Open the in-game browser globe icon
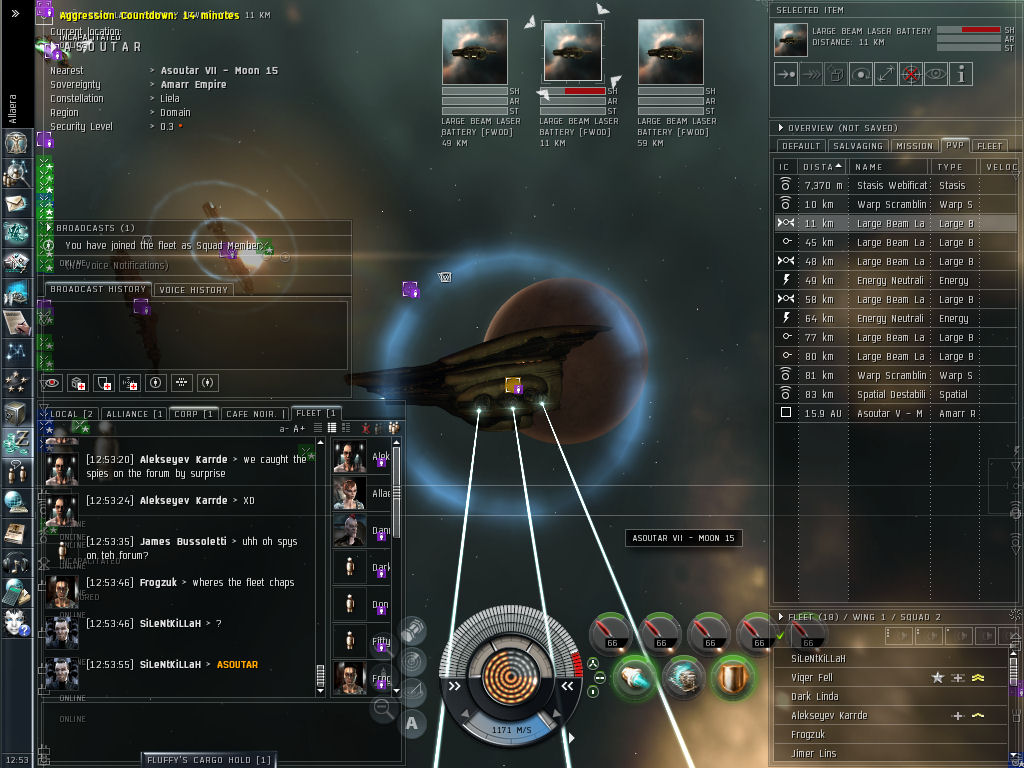Screen dimensions: 1024x768 16,502
